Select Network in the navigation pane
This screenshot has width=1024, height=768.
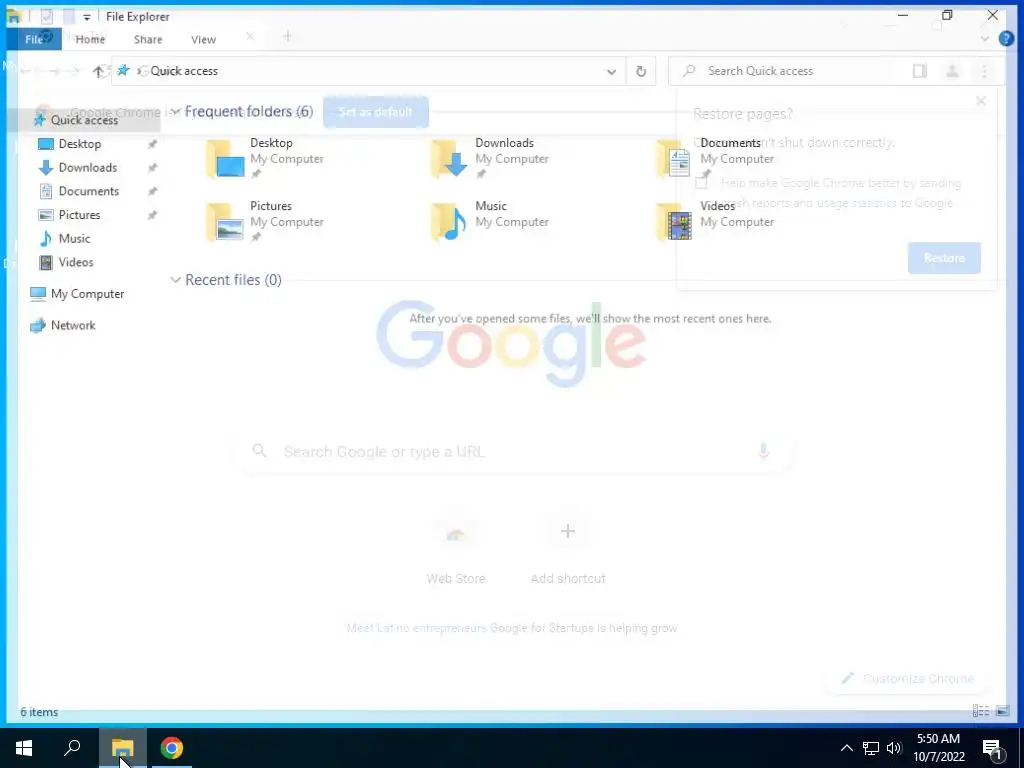(73, 325)
